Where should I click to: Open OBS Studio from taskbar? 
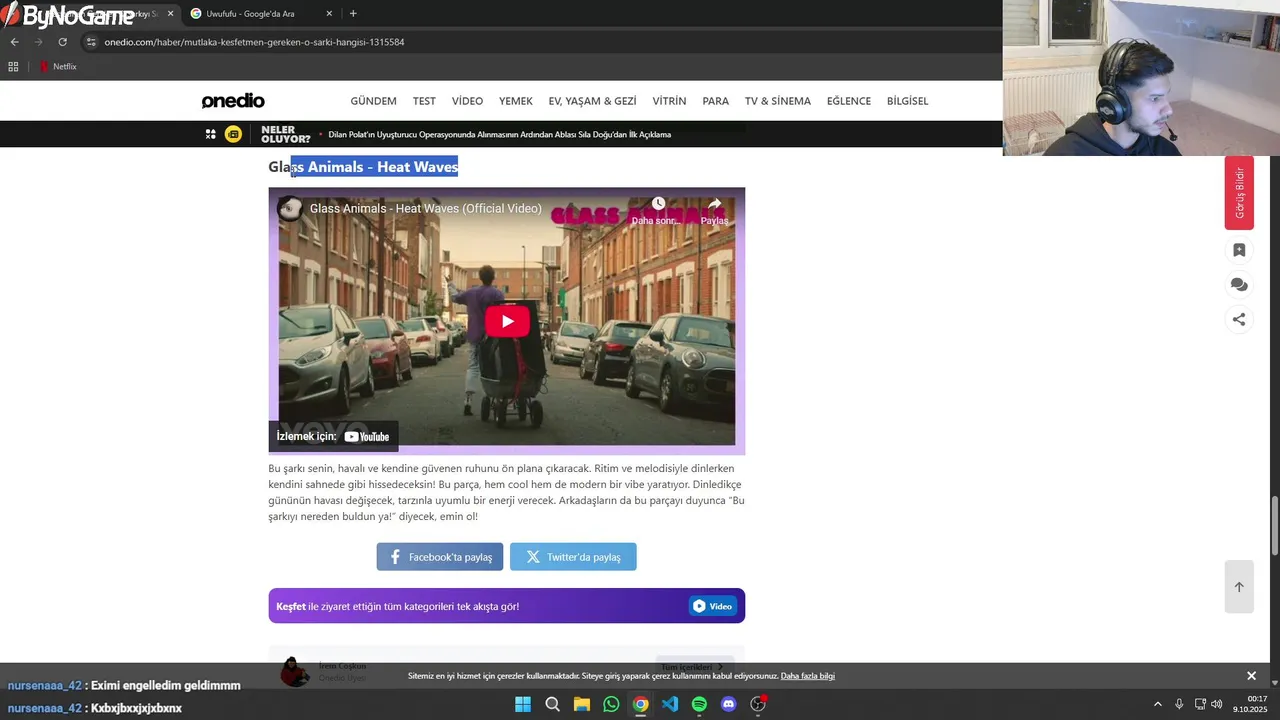758,704
